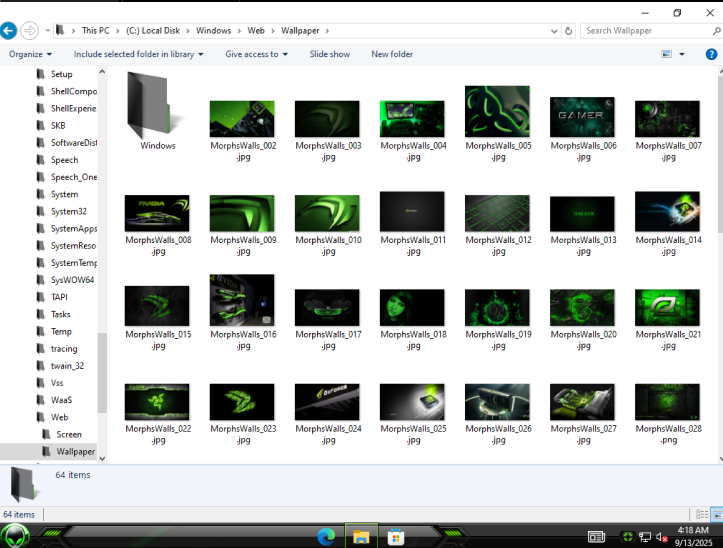723x548 pixels.
Task: Open the view options dropdown arrow
Action: click(x=682, y=54)
